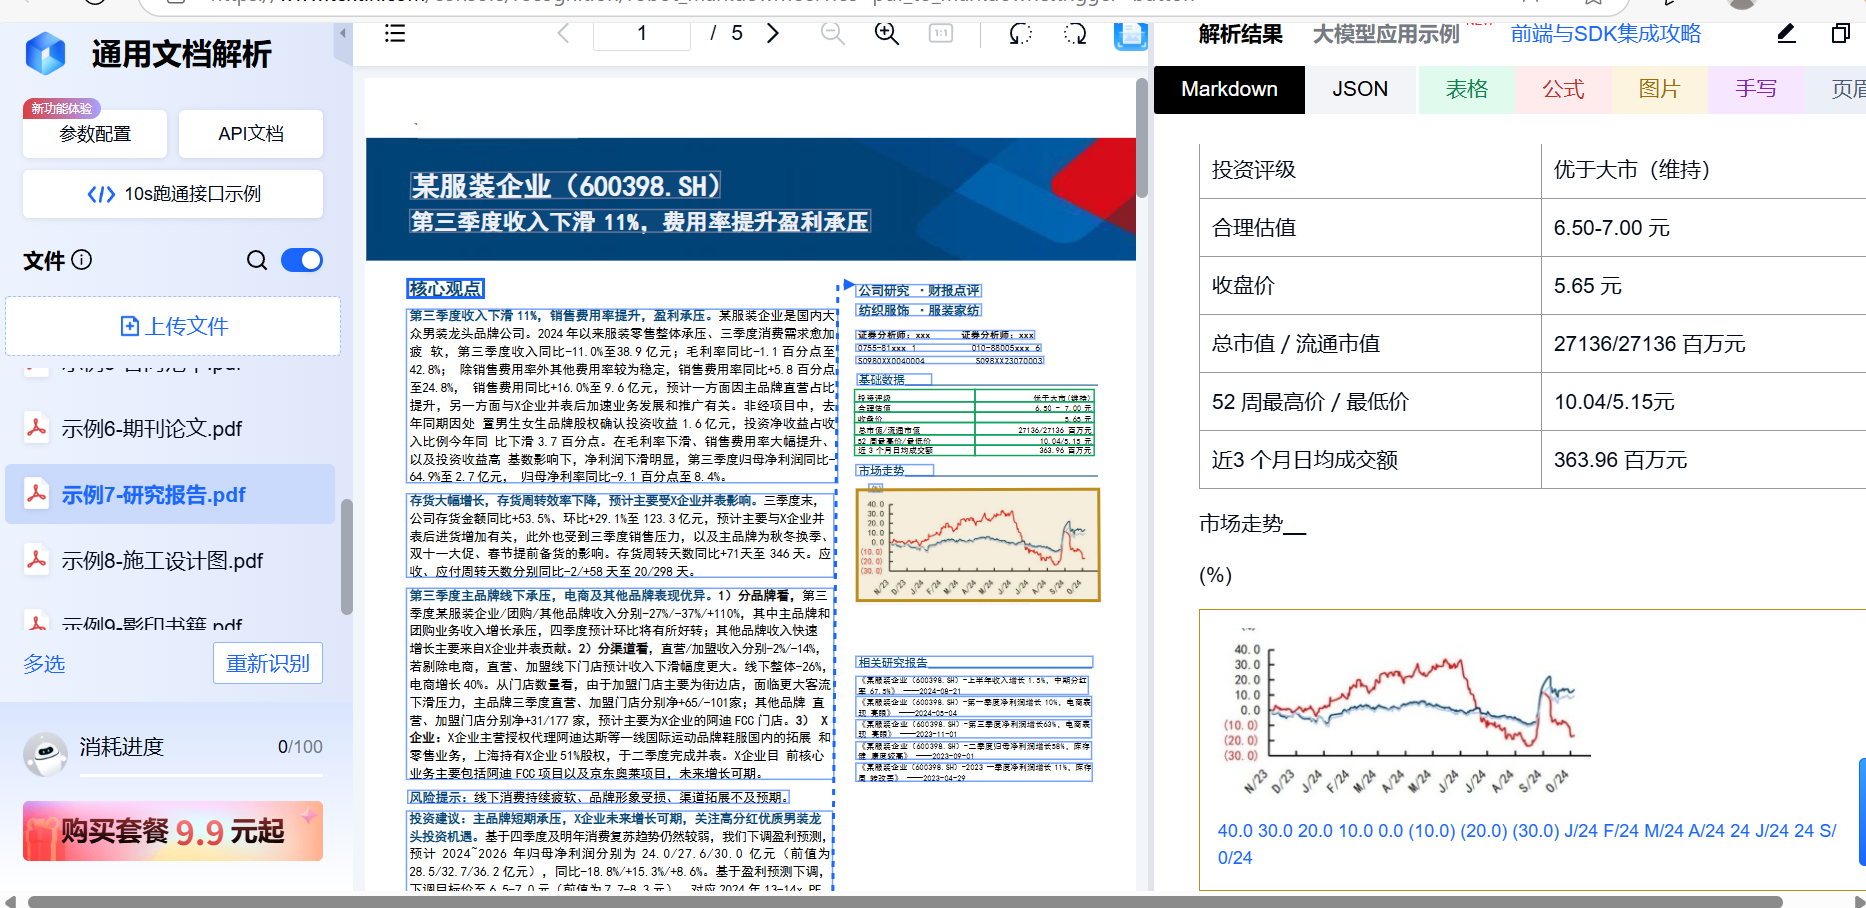Click the 重新识别 button
Screen dimensions: 1866x908
pyautogui.click(x=268, y=663)
